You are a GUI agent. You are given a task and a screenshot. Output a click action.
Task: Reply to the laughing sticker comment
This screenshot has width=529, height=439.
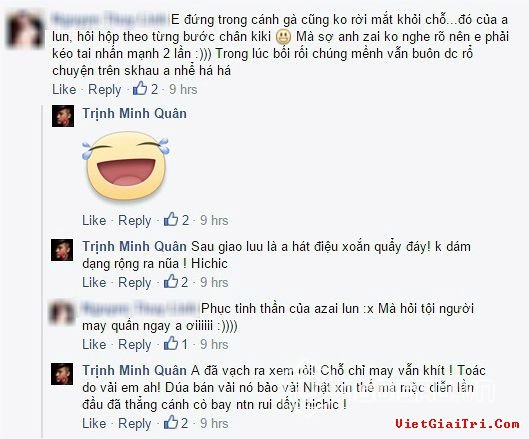135,220
